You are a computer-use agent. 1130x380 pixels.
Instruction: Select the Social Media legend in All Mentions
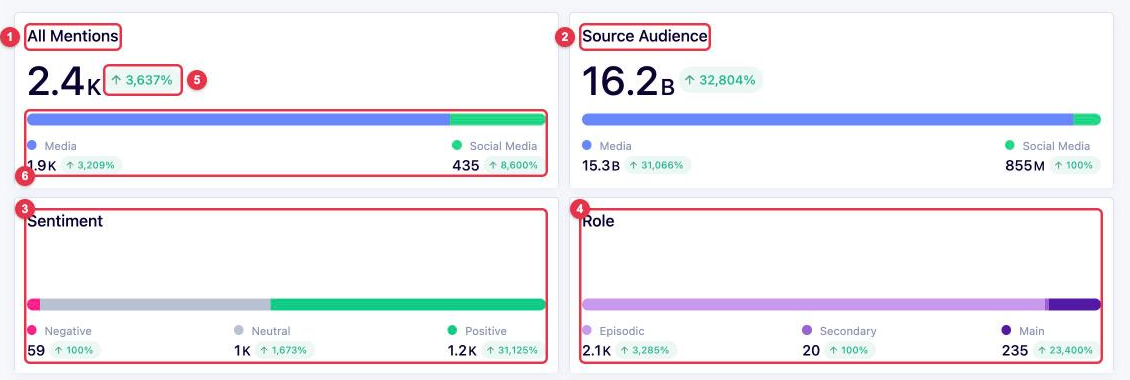494,146
